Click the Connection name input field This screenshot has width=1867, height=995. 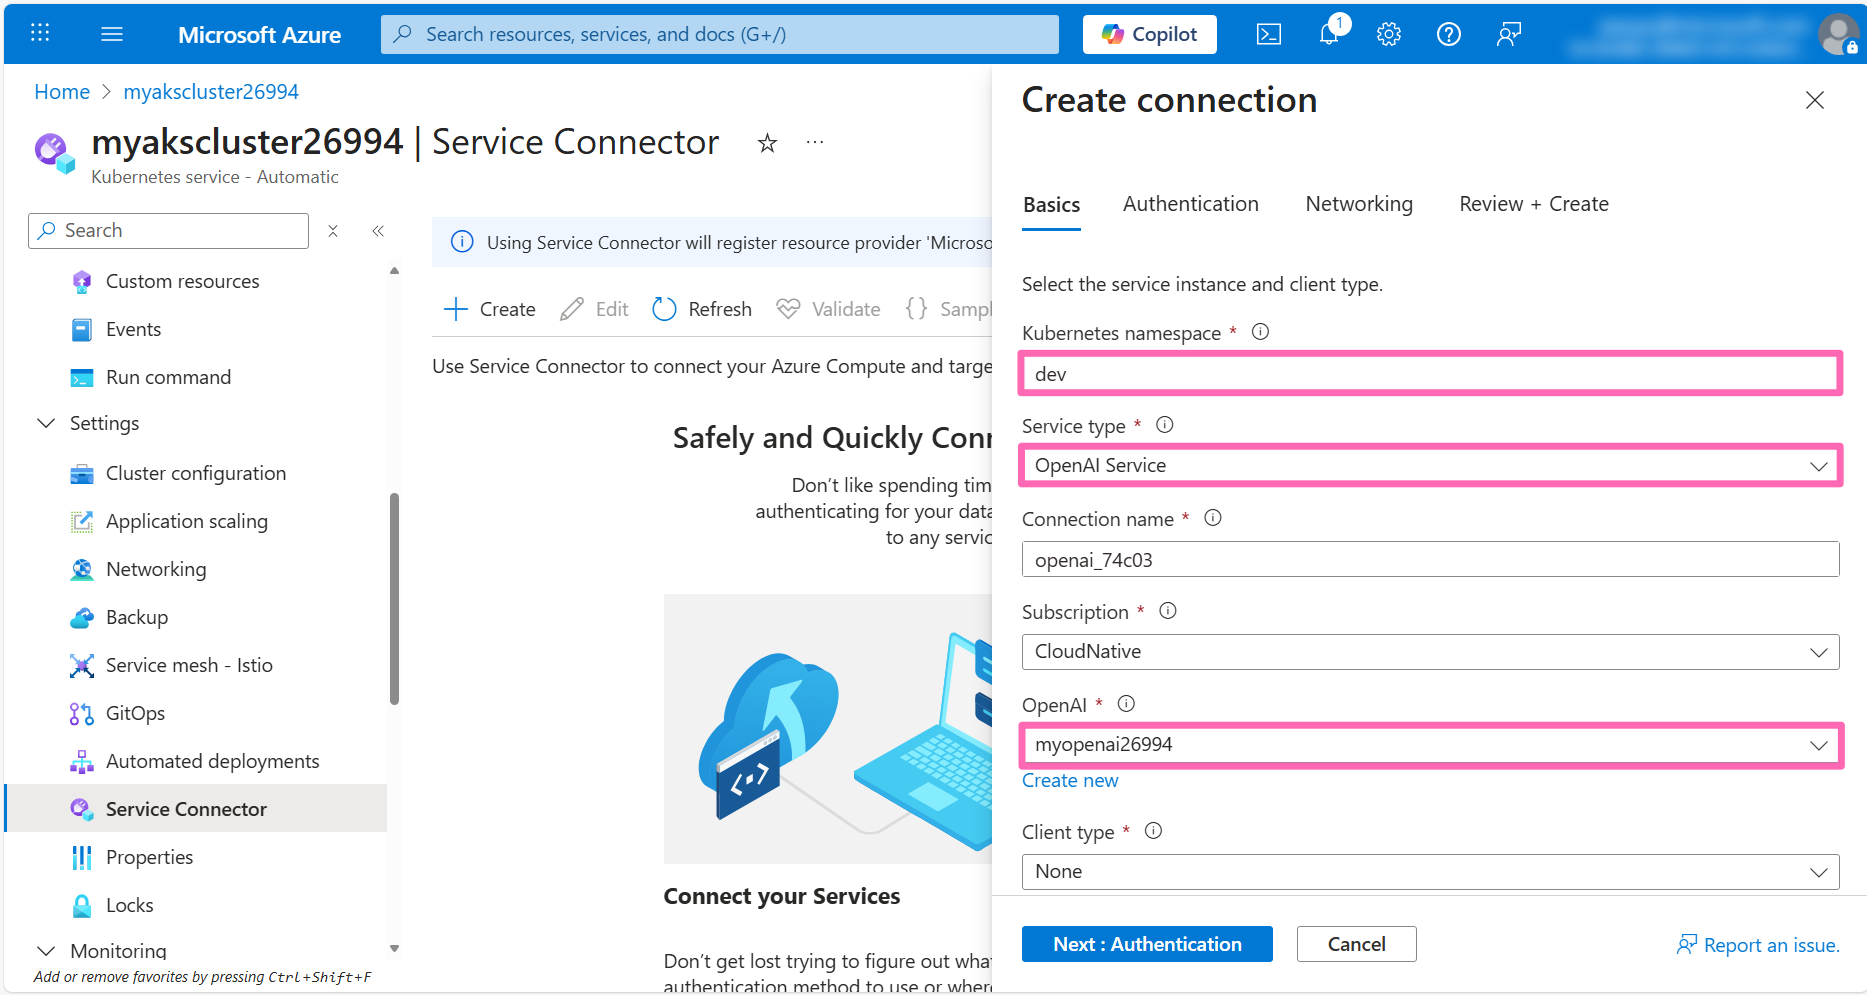(x=1429, y=560)
